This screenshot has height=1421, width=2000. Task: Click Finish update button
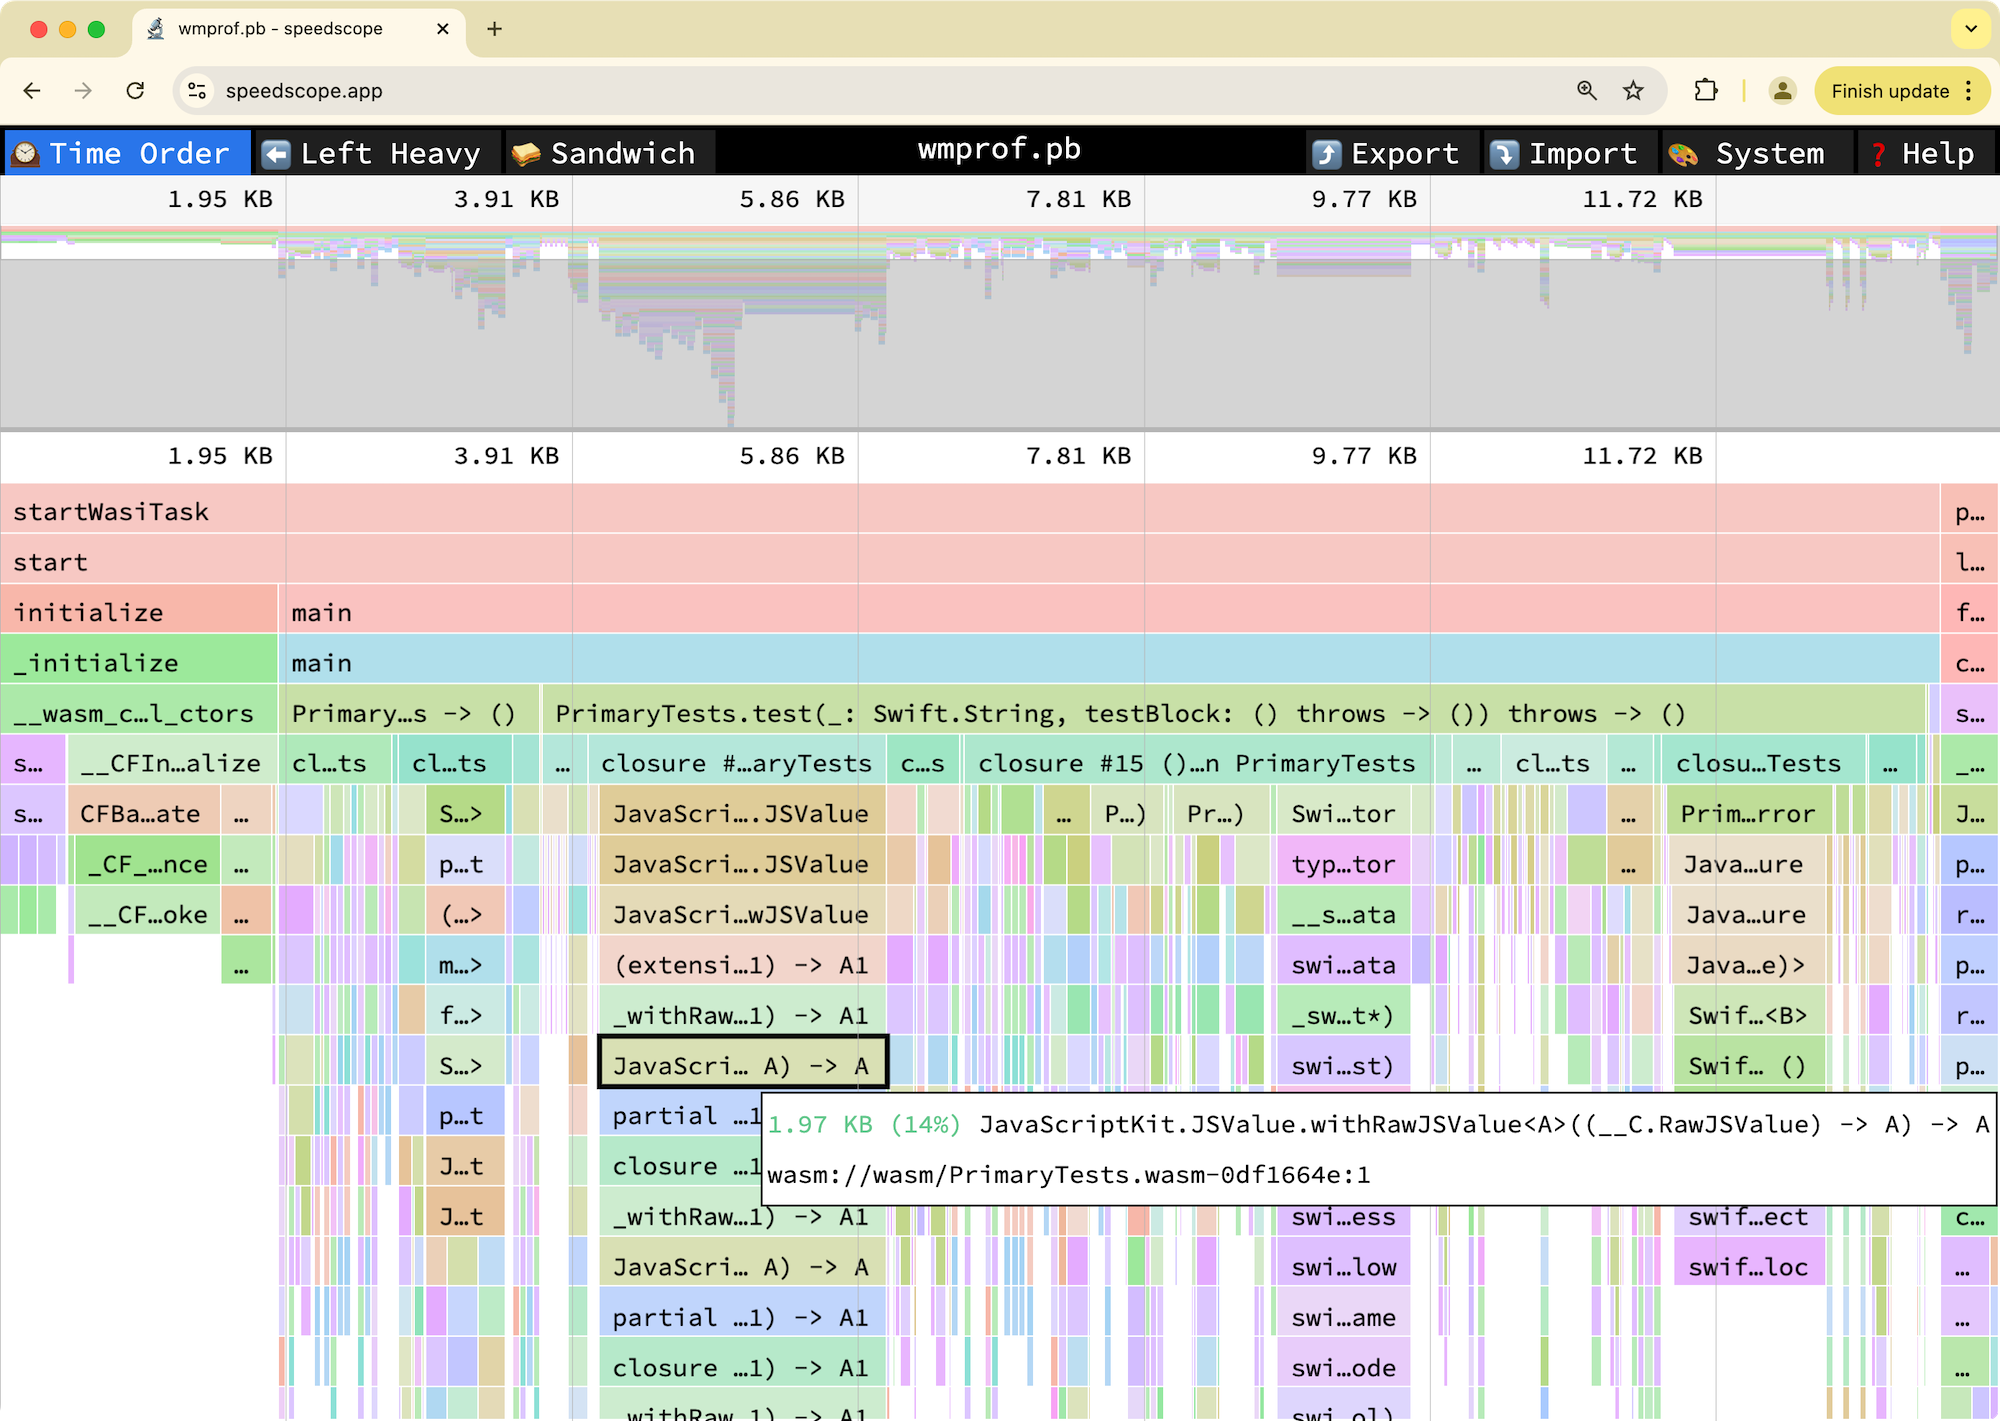pyautogui.click(x=1889, y=91)
